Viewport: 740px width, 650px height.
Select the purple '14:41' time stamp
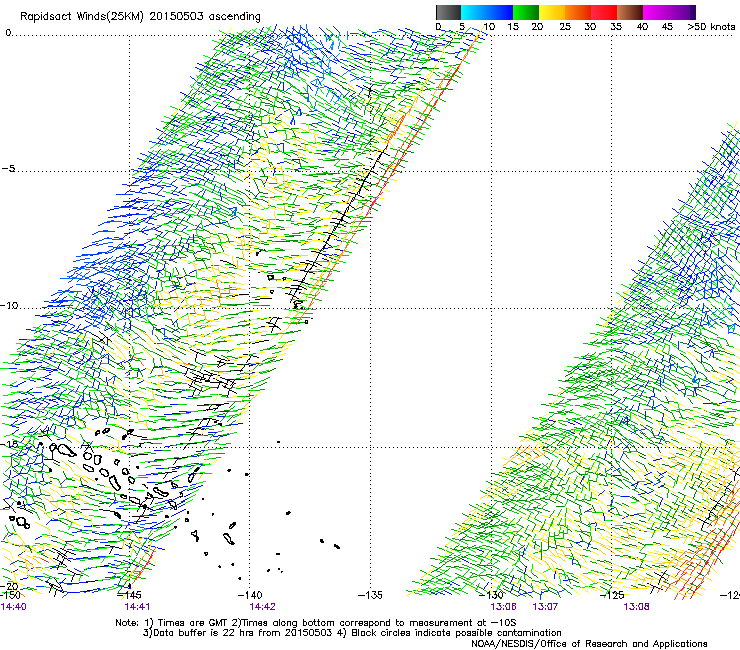pos(137,607)
